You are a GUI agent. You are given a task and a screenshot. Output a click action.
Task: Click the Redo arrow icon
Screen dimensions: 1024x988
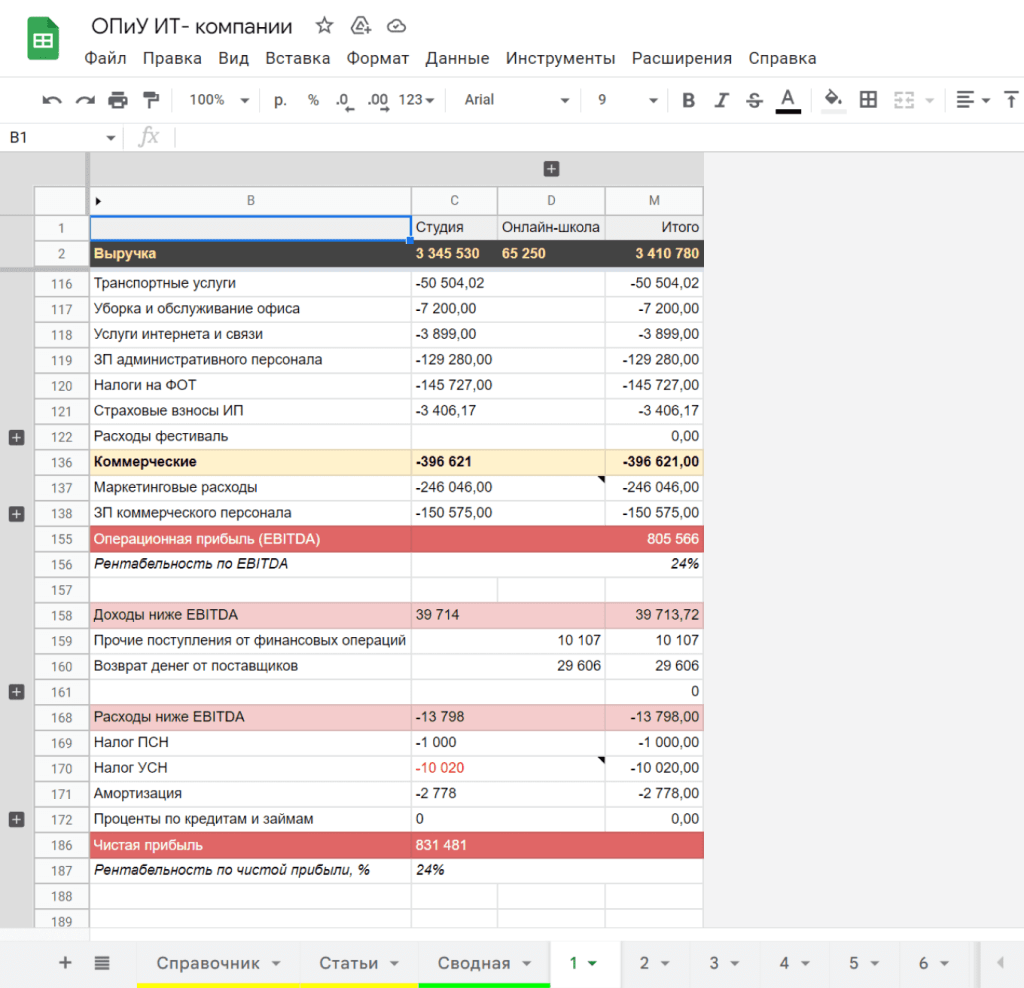(85, 100)
